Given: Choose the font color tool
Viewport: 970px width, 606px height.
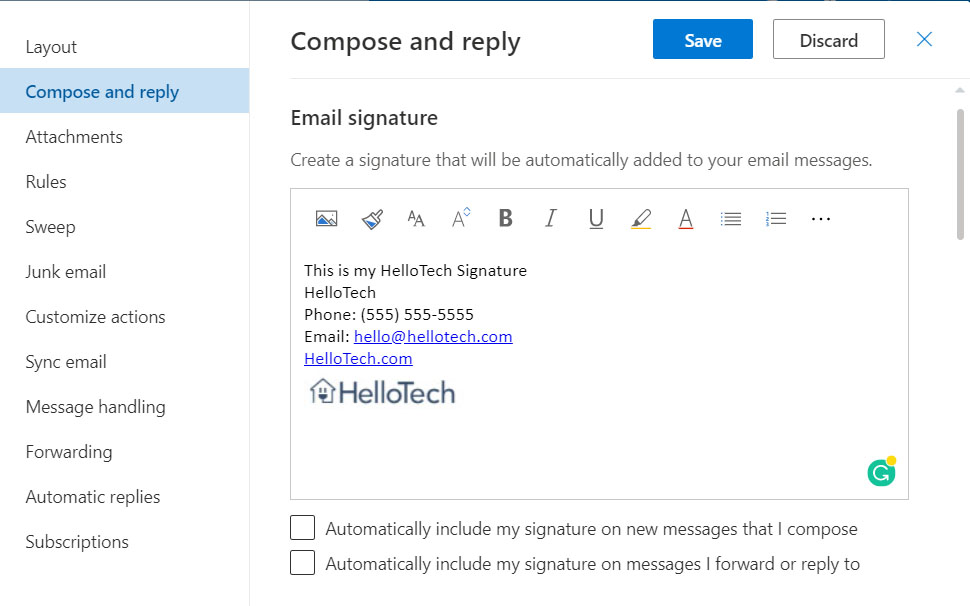Looking at the screenshot, I should (686, 219).
